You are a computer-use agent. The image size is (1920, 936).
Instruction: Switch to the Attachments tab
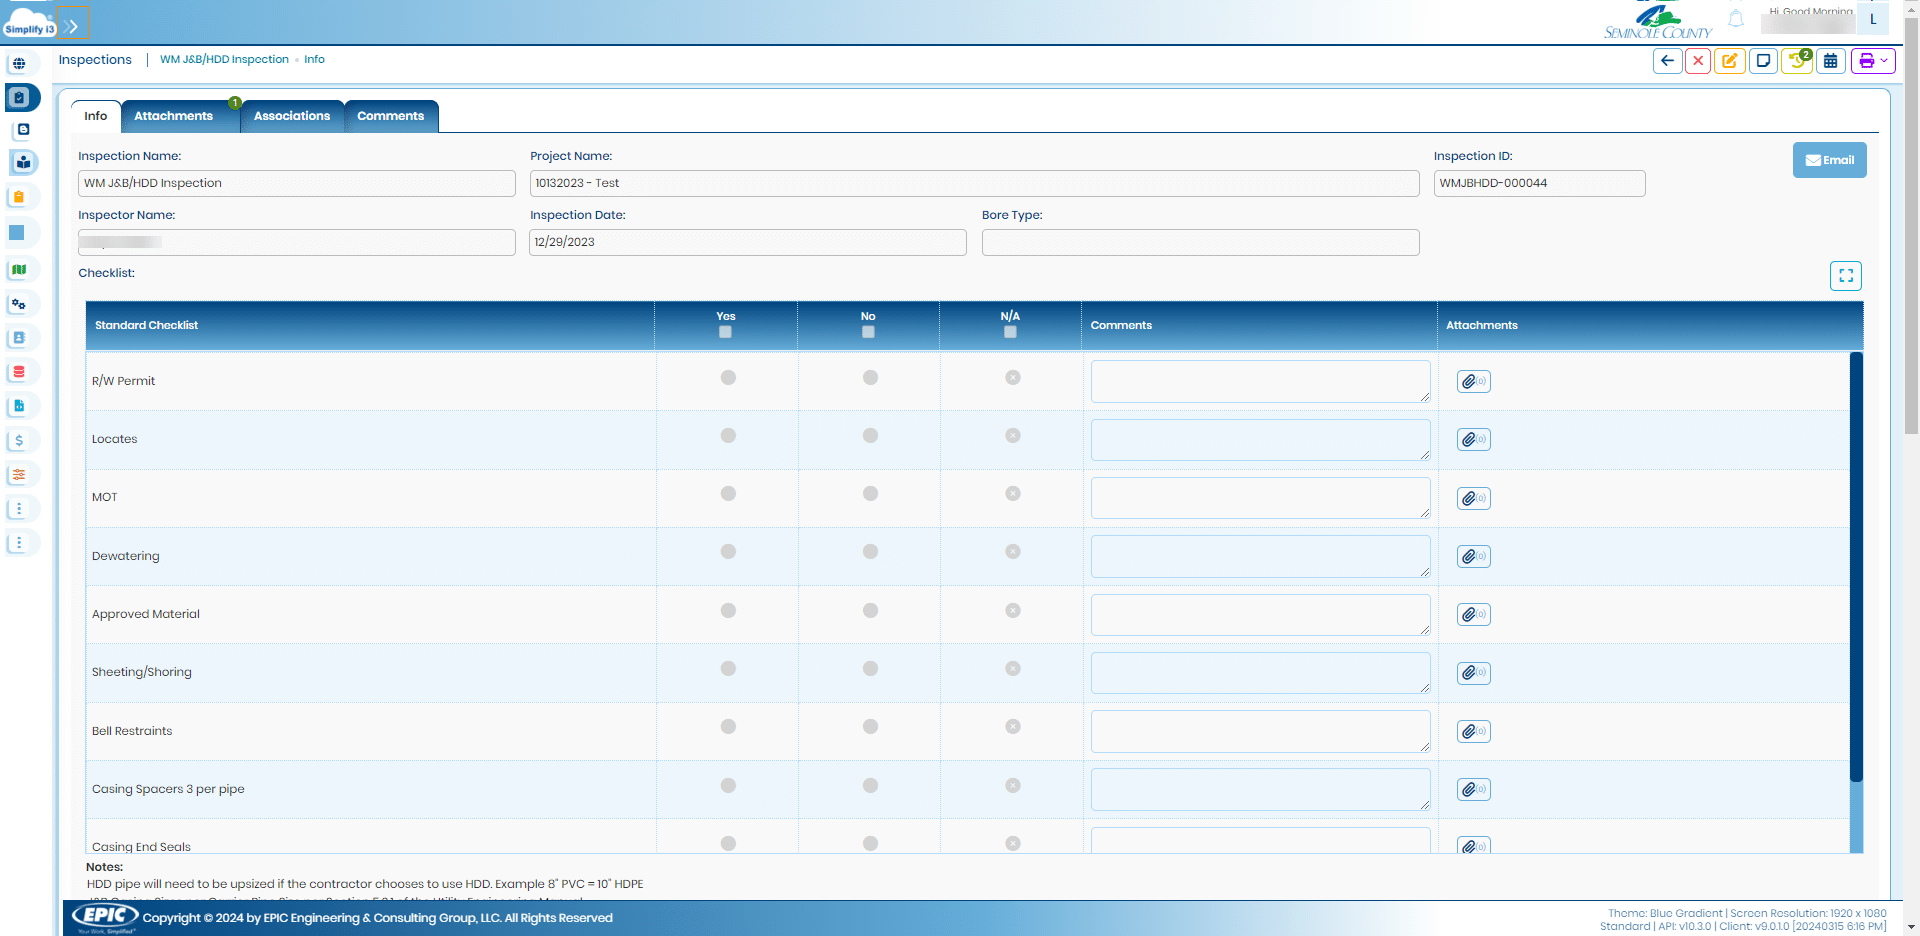[x=174, y=116]
